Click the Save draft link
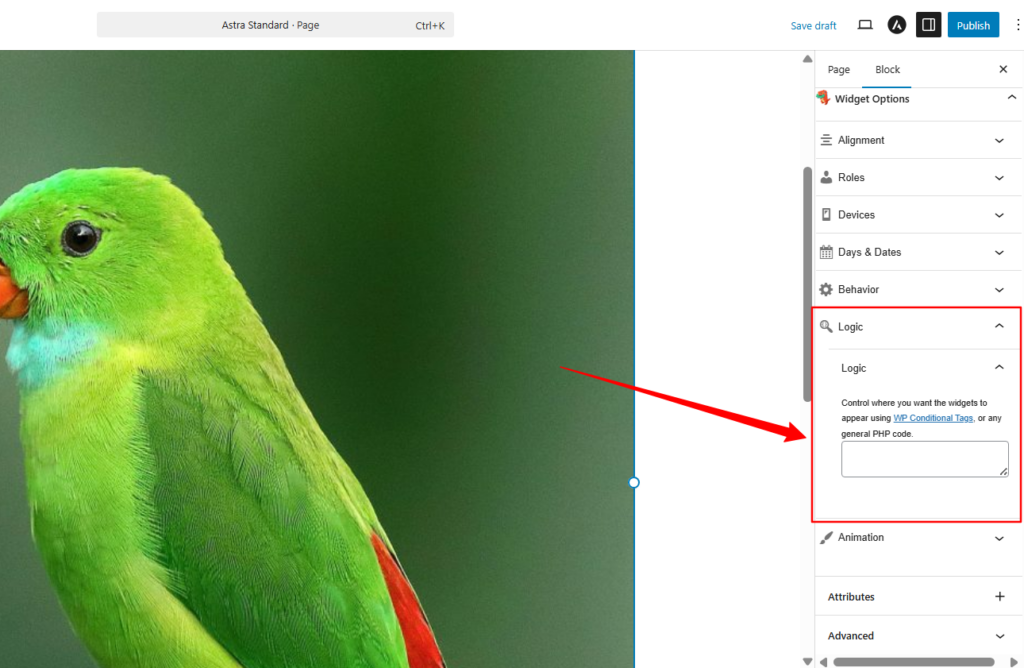Screen dimensions: 1024x668 tap(813, 26)
